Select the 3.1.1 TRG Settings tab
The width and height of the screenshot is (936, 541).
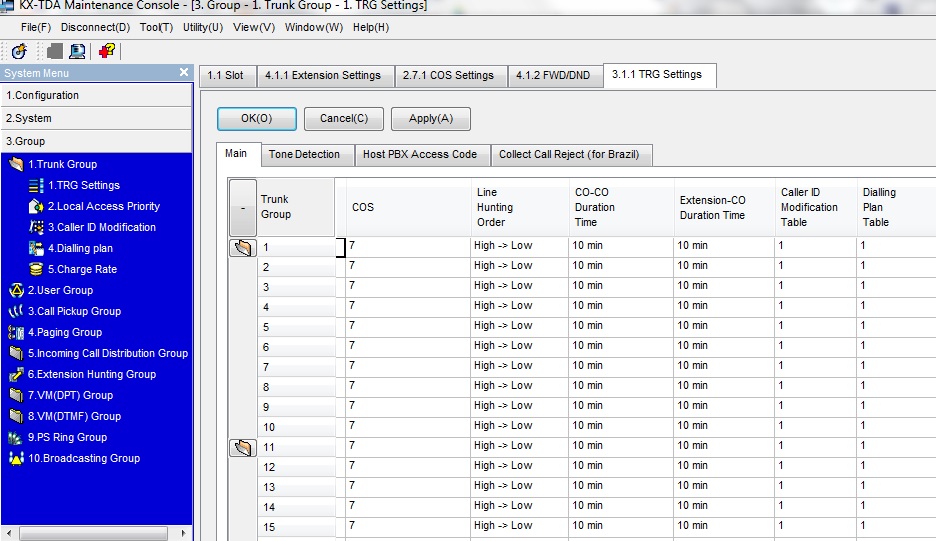point(660,75)
